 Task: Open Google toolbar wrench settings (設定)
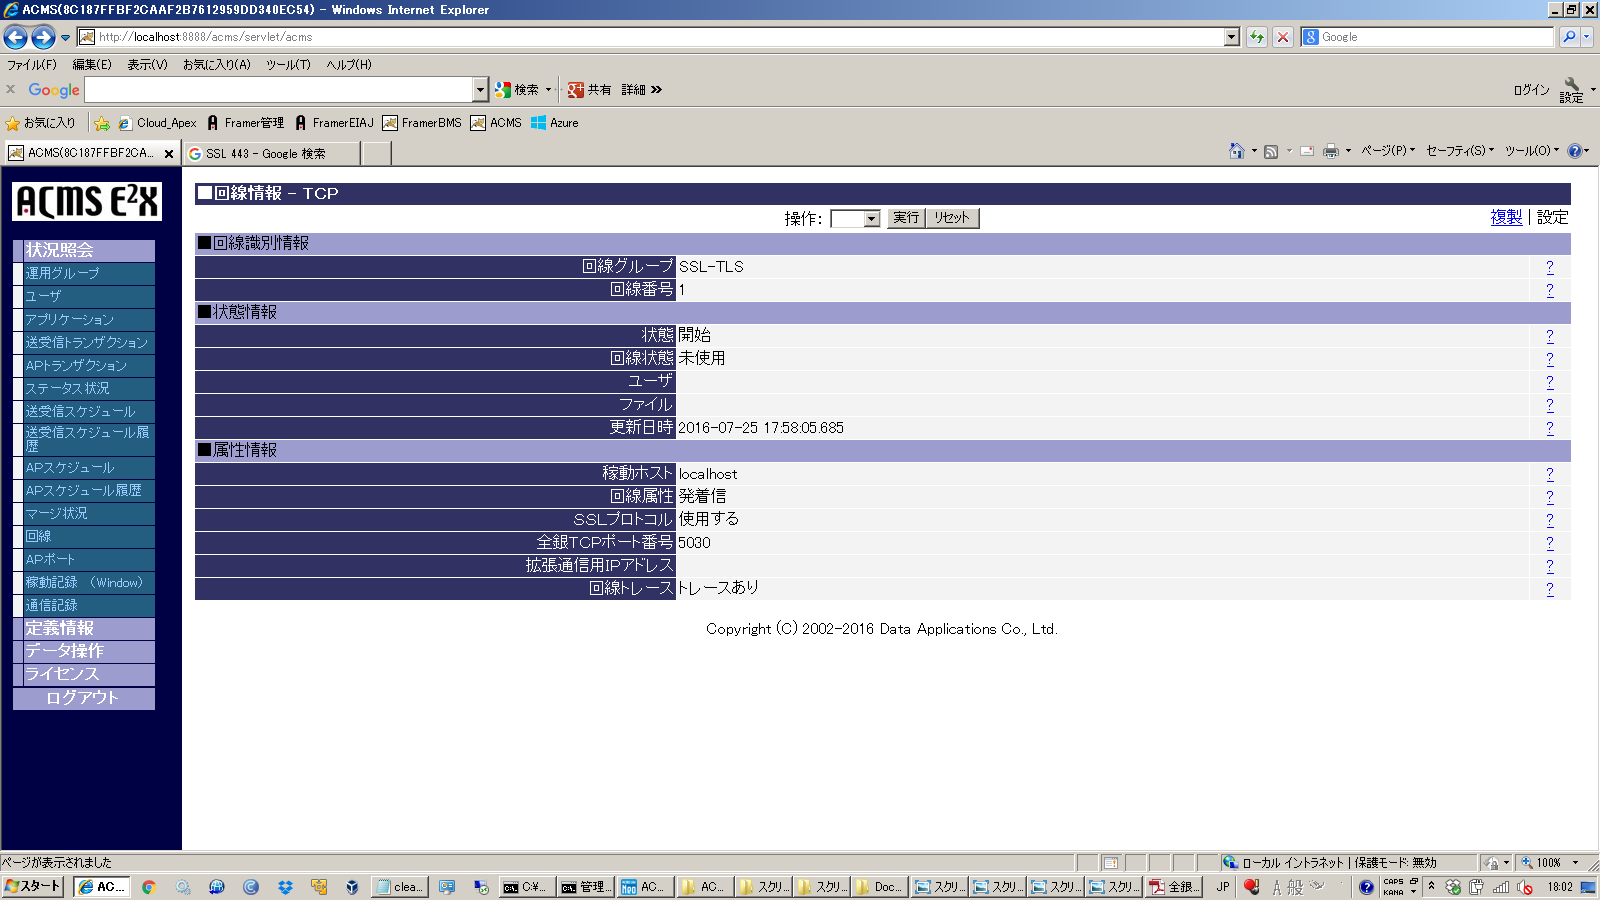click(1572, 89)
